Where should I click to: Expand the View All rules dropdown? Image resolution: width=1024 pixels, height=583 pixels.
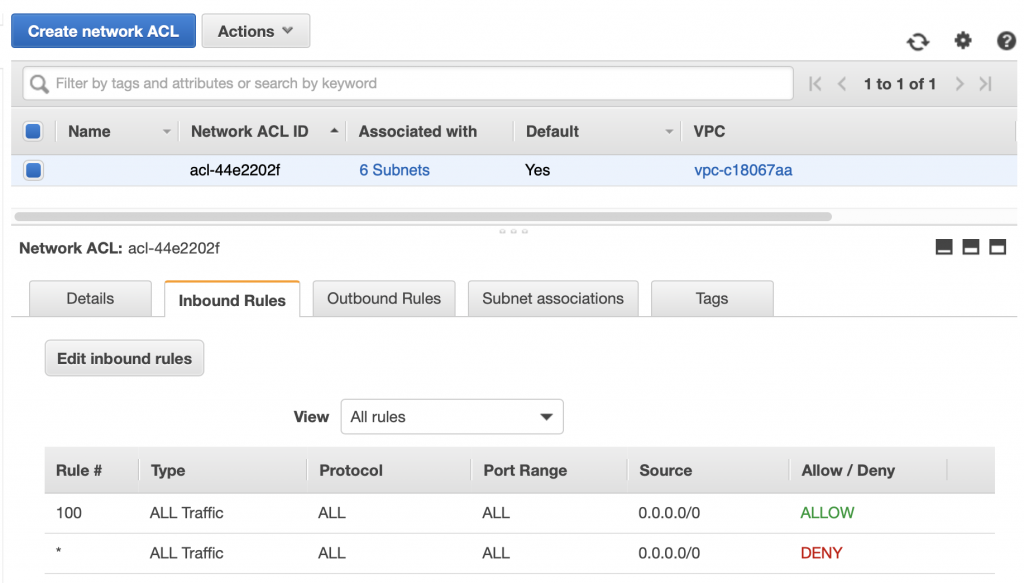[452, 417]
